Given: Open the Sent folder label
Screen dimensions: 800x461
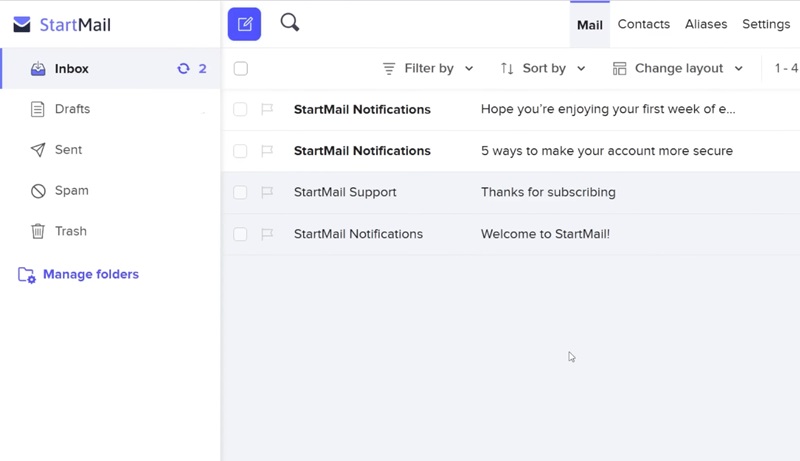Looking at the screenshot, I should coord(68,149).
